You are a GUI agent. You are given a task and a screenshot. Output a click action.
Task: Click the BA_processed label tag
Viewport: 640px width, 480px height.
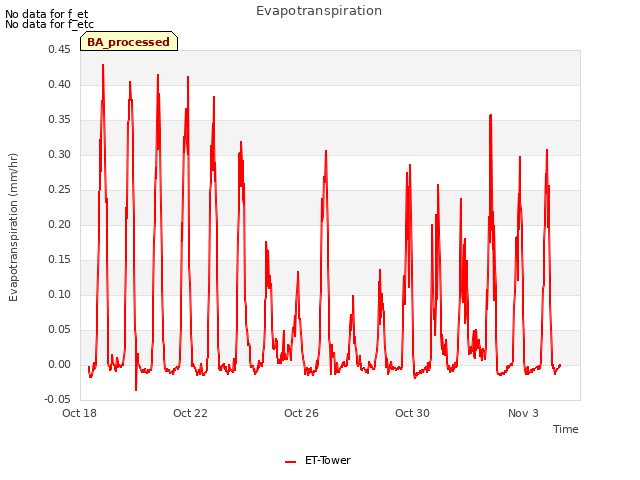point(129,41)
